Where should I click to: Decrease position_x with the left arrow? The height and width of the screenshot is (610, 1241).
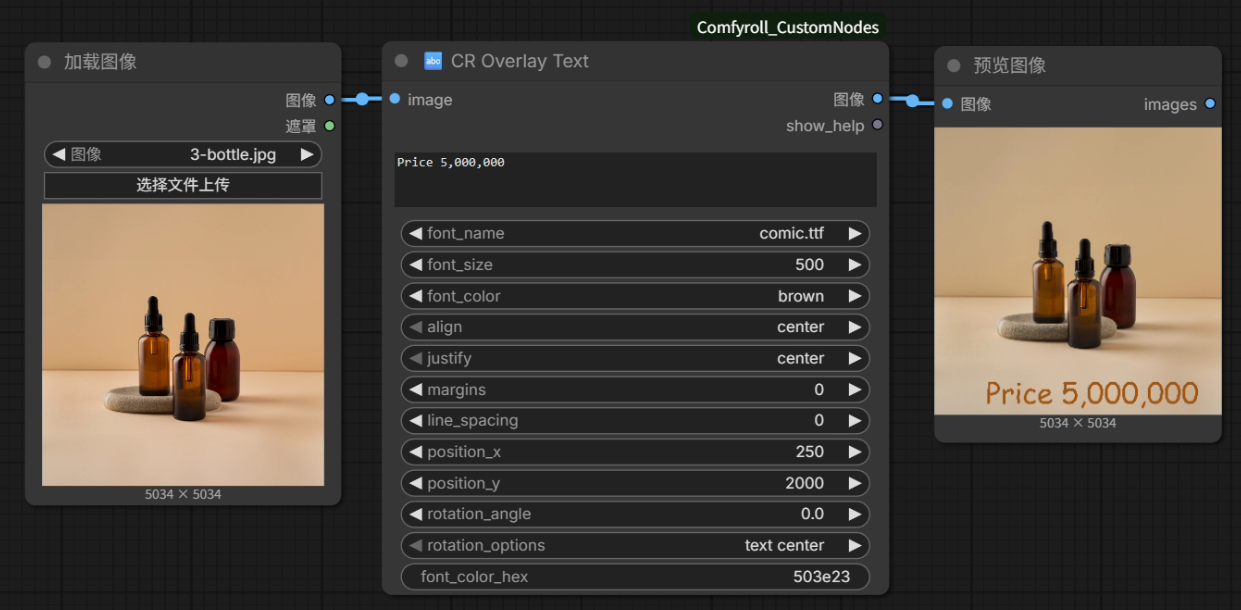click(x=415, y=452)
